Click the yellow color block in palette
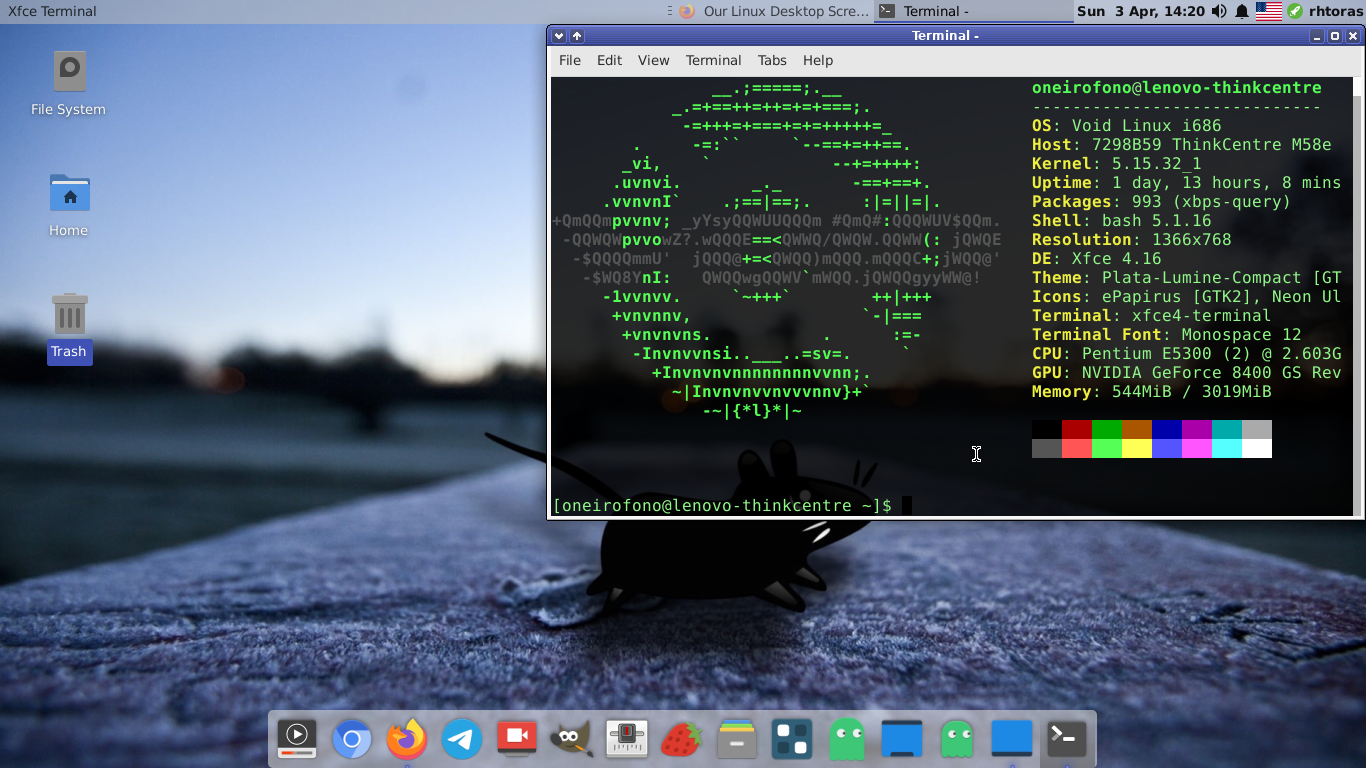This screenshot has width=1366, height=768. click(1137, 448)
